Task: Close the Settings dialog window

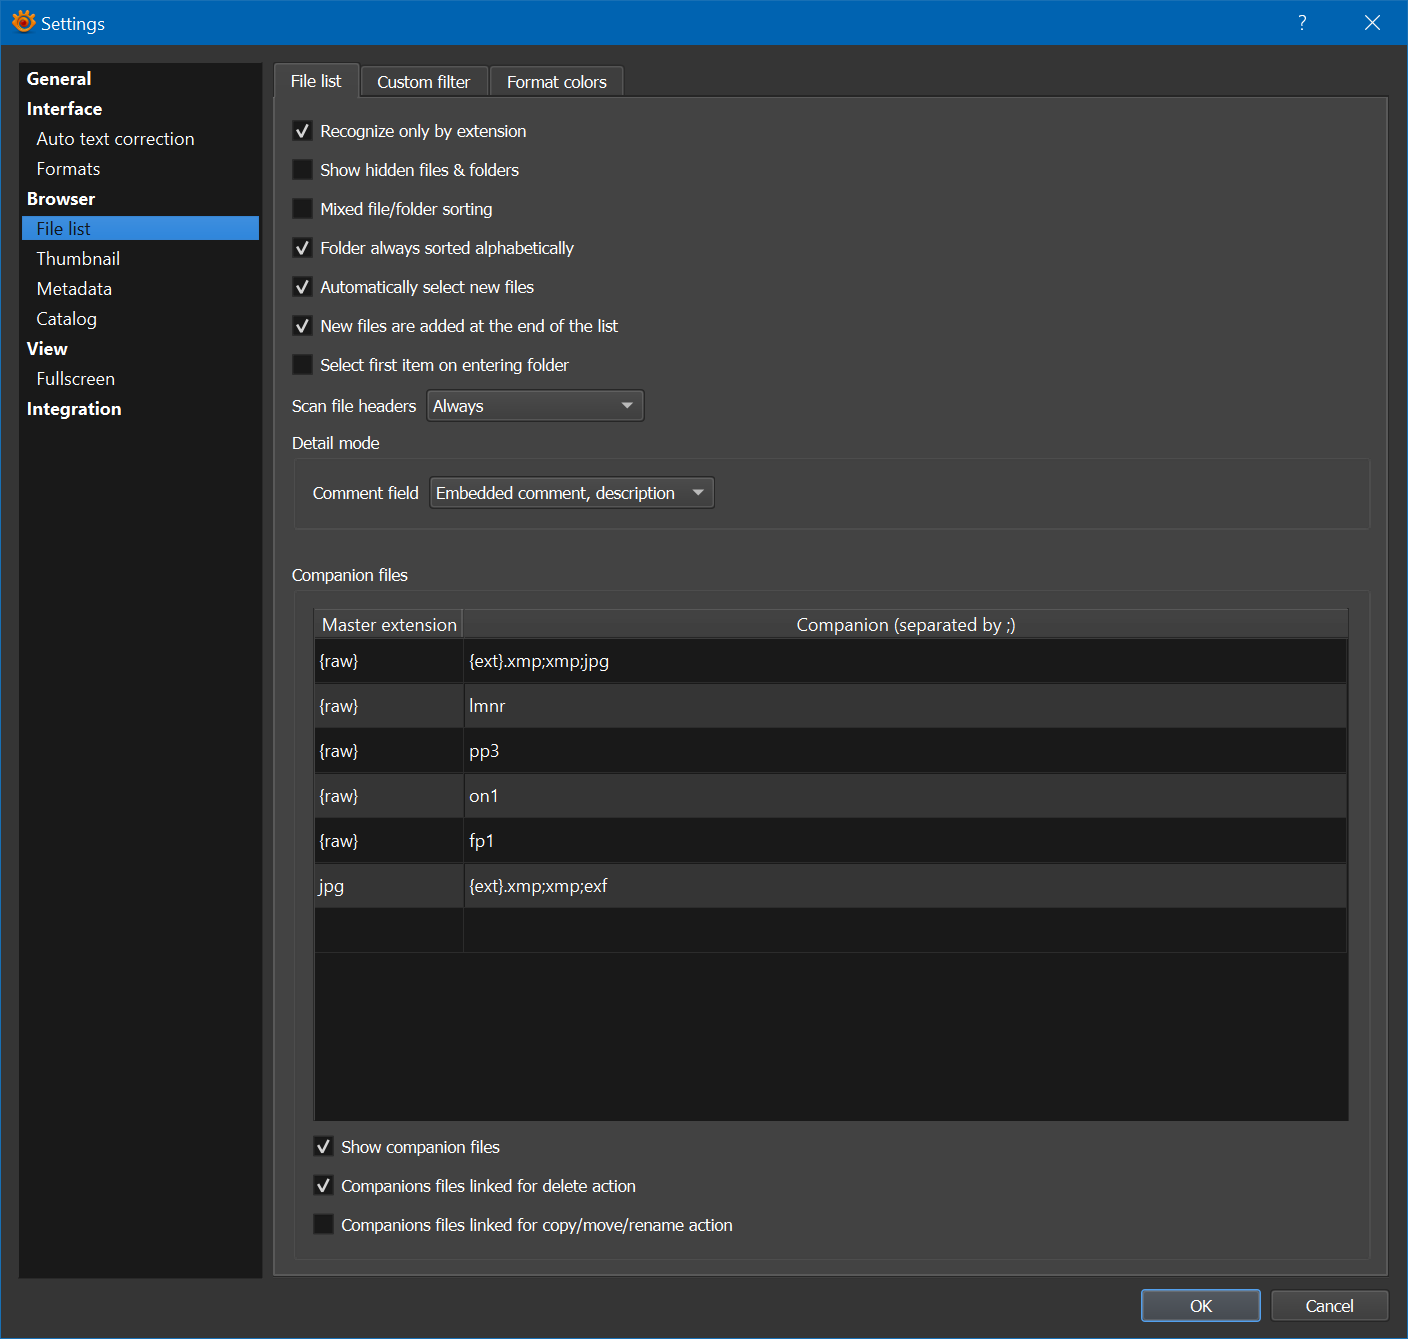Action: coord(1372,23)
